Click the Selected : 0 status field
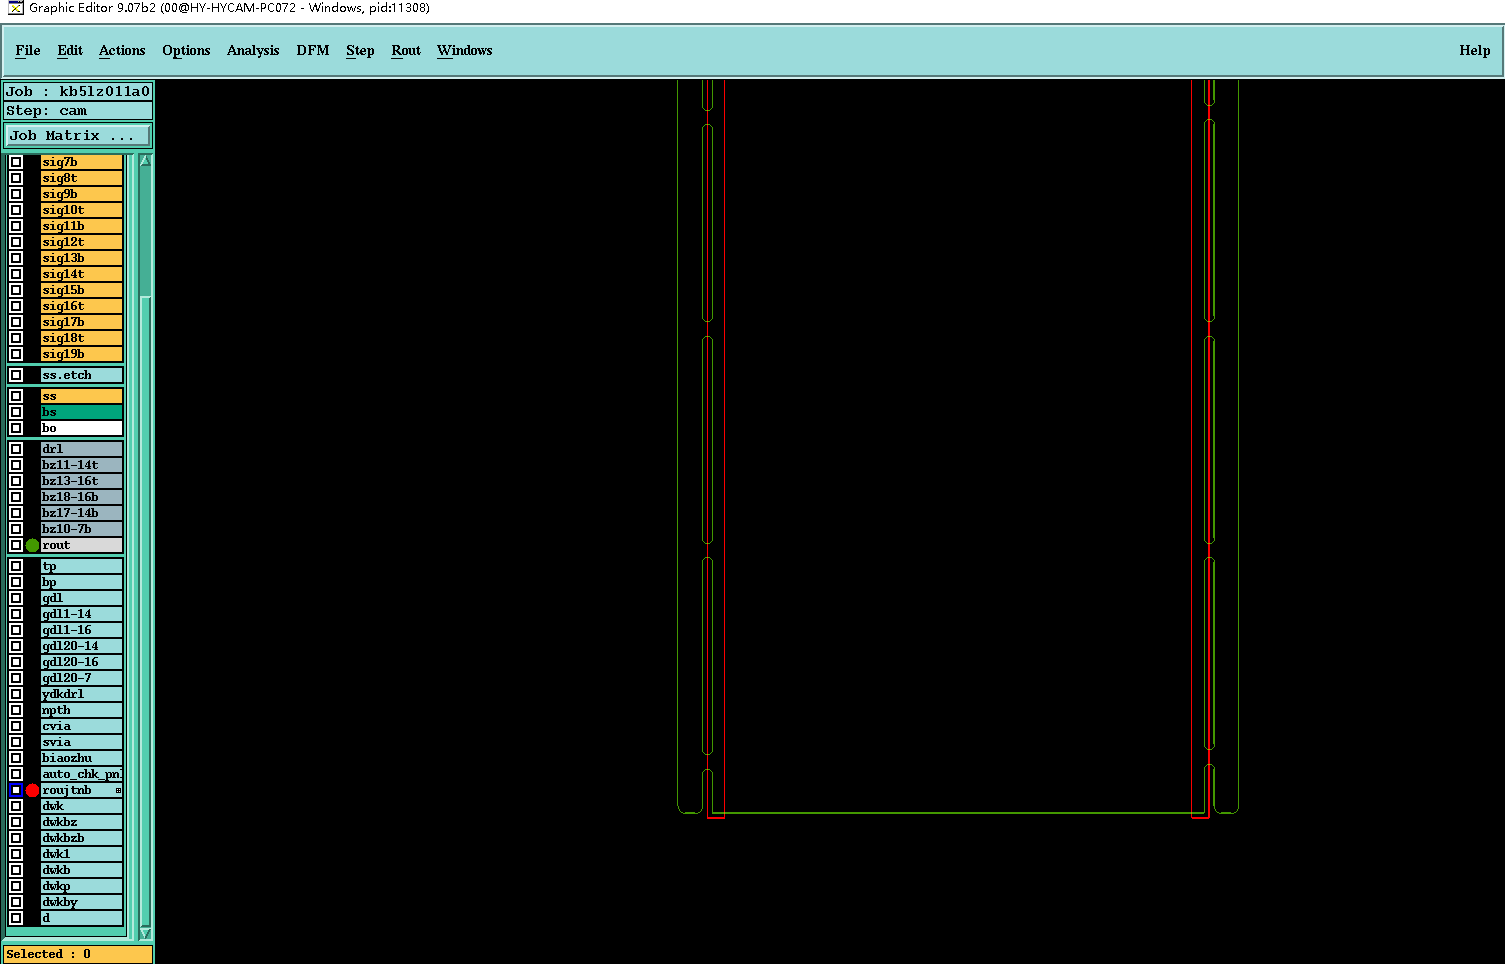1505x964 pixels. point(78,954)
